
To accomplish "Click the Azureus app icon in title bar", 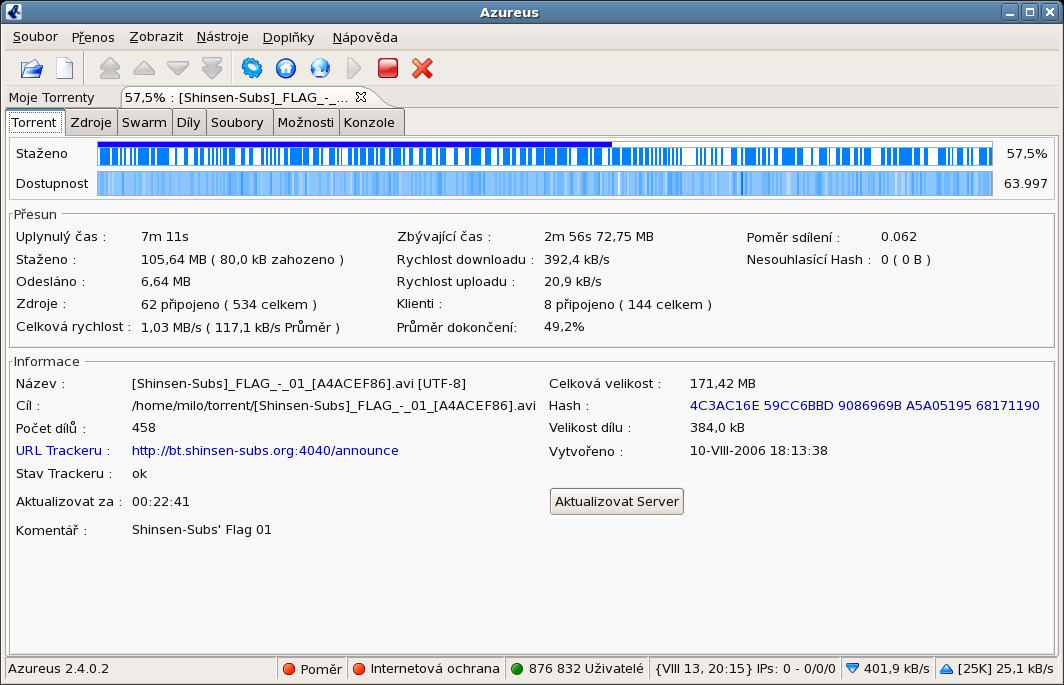I will 14,12.
